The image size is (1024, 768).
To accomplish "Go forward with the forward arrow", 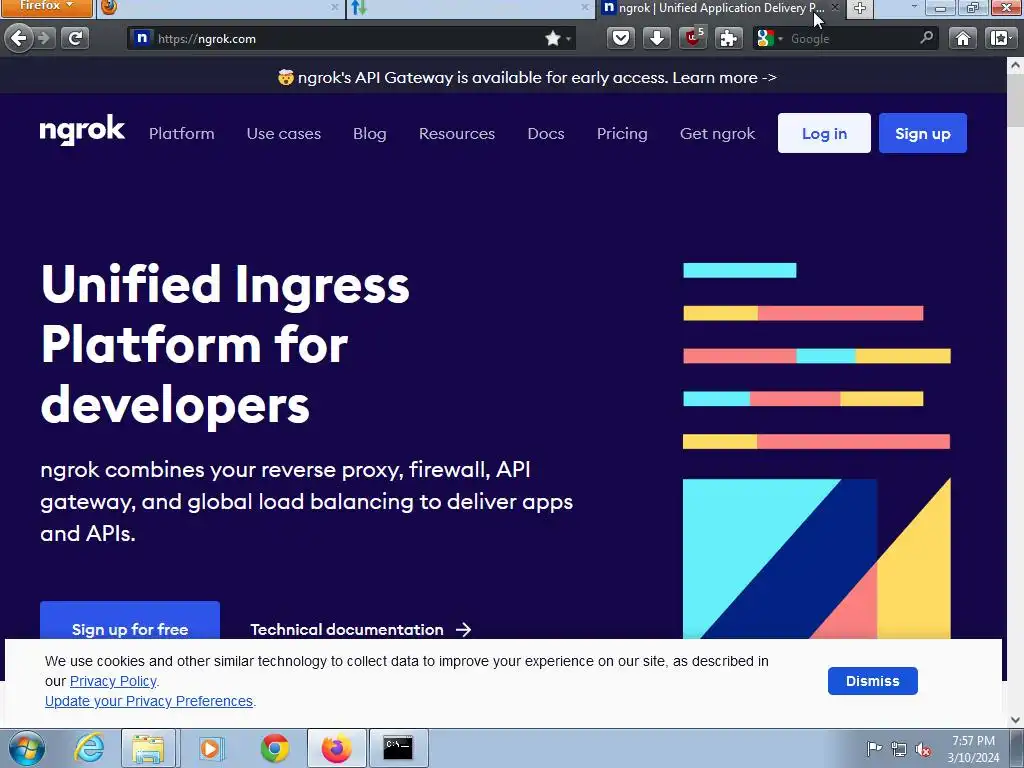I will [44, 39].
